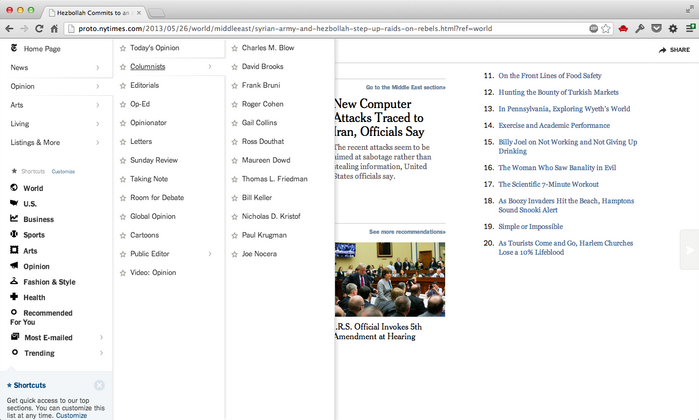The width and height of the screenshot is (699, 420).
Task: Click the Most E-mailed icon
Action: tap(15, 337)
